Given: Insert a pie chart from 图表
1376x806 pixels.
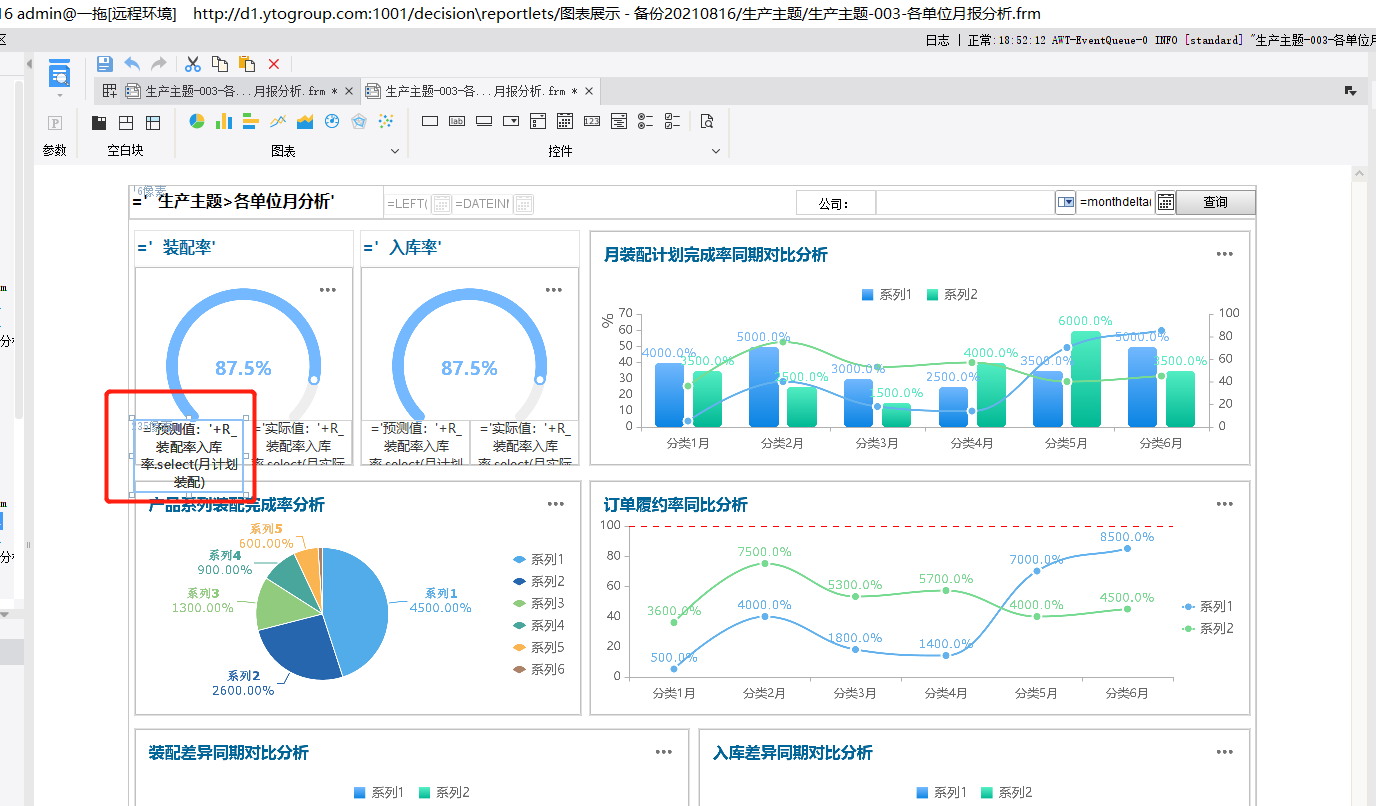Looking at the screenshot, I should (x=197, y=121).
